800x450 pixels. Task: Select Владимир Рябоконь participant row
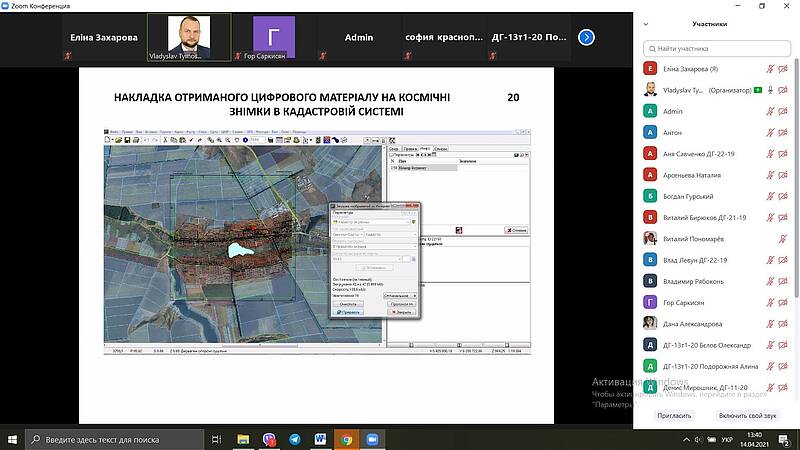tap(716, 281)
